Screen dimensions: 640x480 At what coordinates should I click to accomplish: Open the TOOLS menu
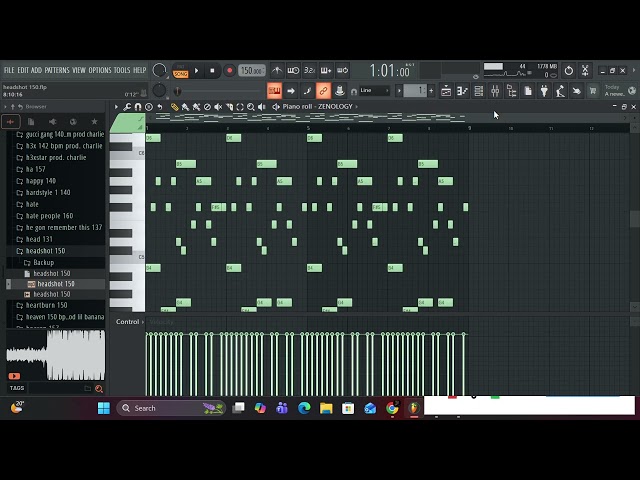click(122, 70)
